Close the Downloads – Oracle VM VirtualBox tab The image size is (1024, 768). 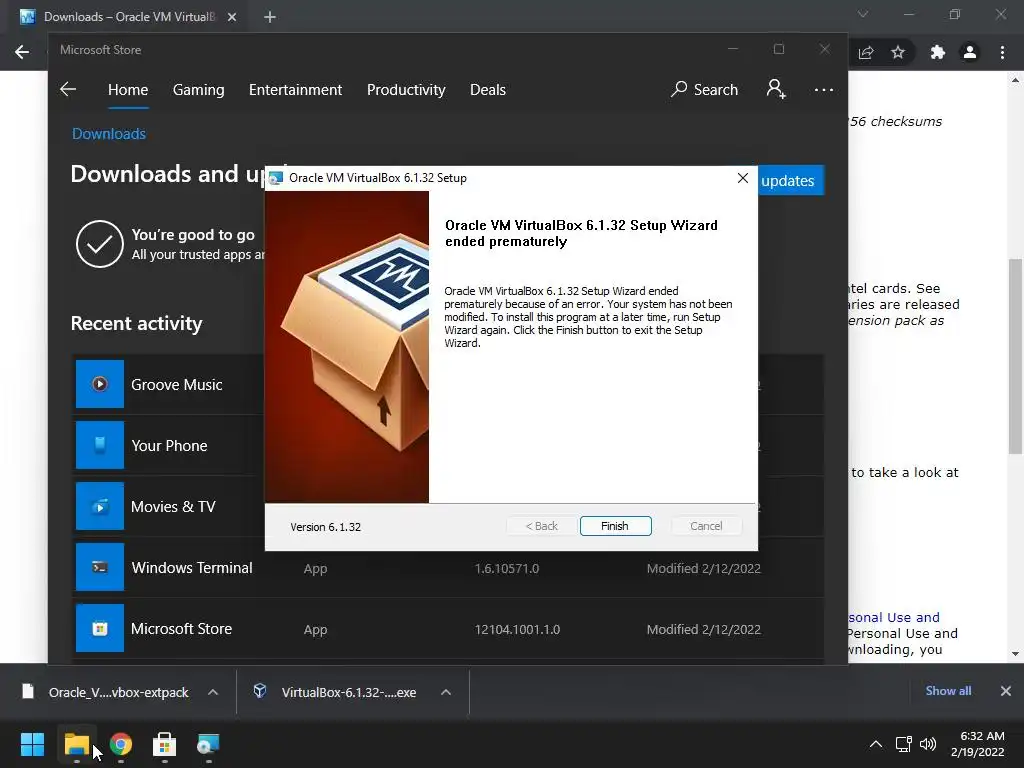[x=232, y=17]
